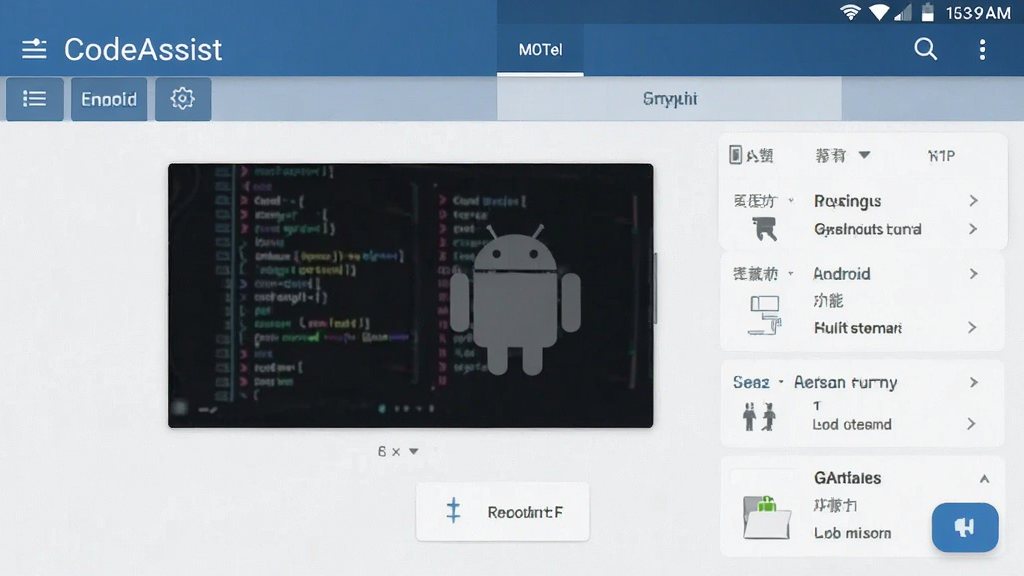Click the device layout icon beside Hulit stoman
Viewport: 1024px width, 576px height.
pos(765,315)
